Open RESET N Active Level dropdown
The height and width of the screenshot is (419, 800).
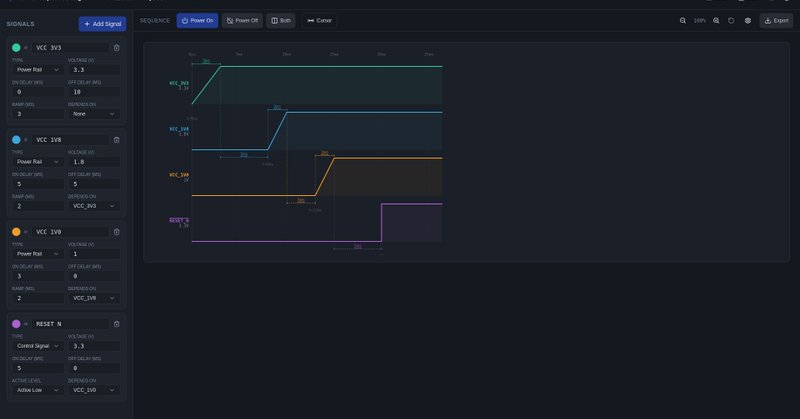pyautogui.click(x=38, y=390)
